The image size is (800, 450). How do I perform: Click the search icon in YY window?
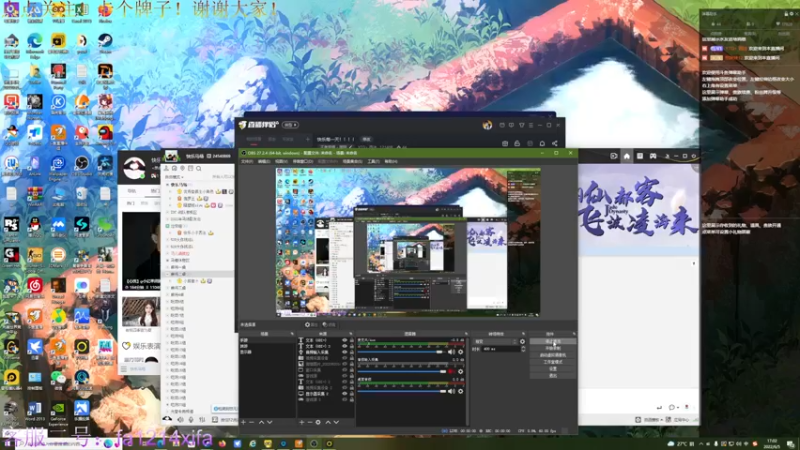click(199, 168)
